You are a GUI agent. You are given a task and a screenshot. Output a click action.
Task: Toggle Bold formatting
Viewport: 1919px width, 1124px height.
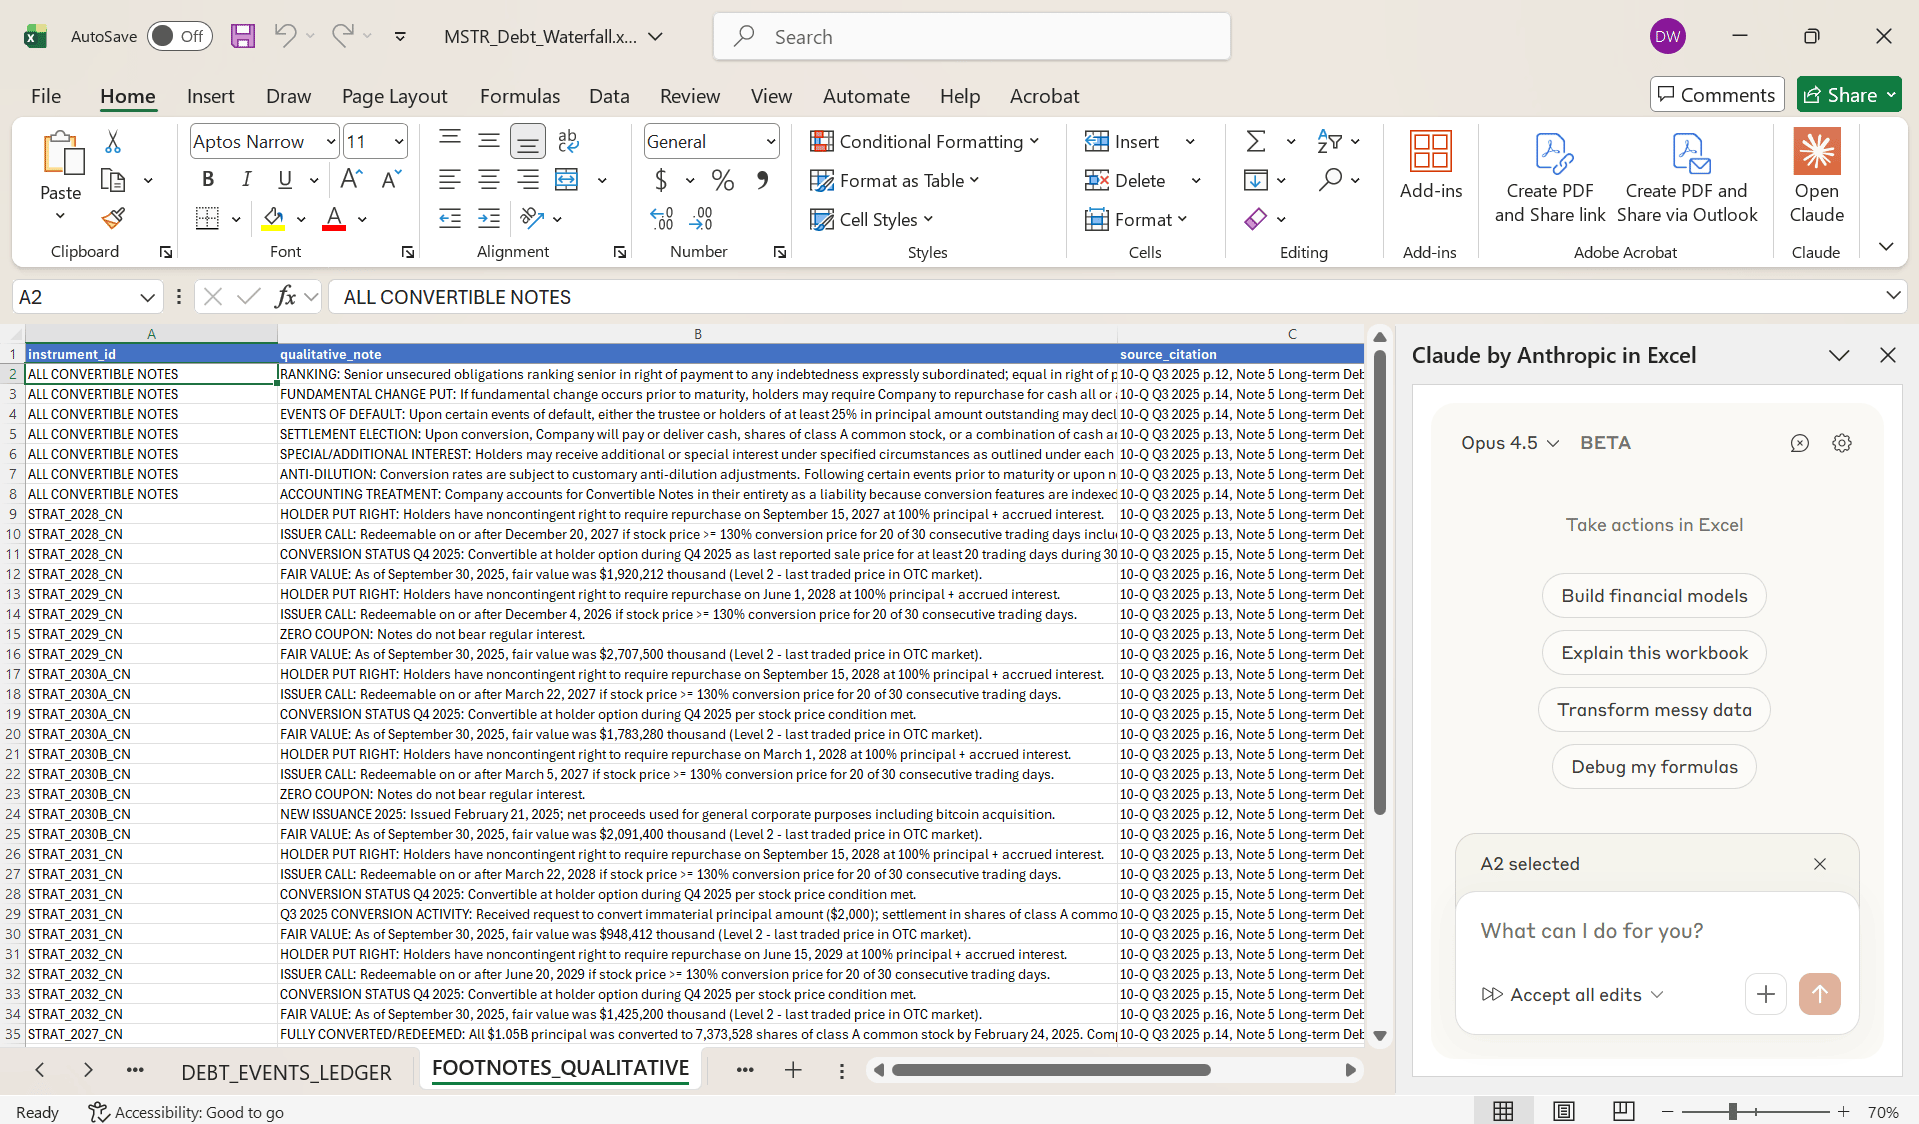(208, 180)
